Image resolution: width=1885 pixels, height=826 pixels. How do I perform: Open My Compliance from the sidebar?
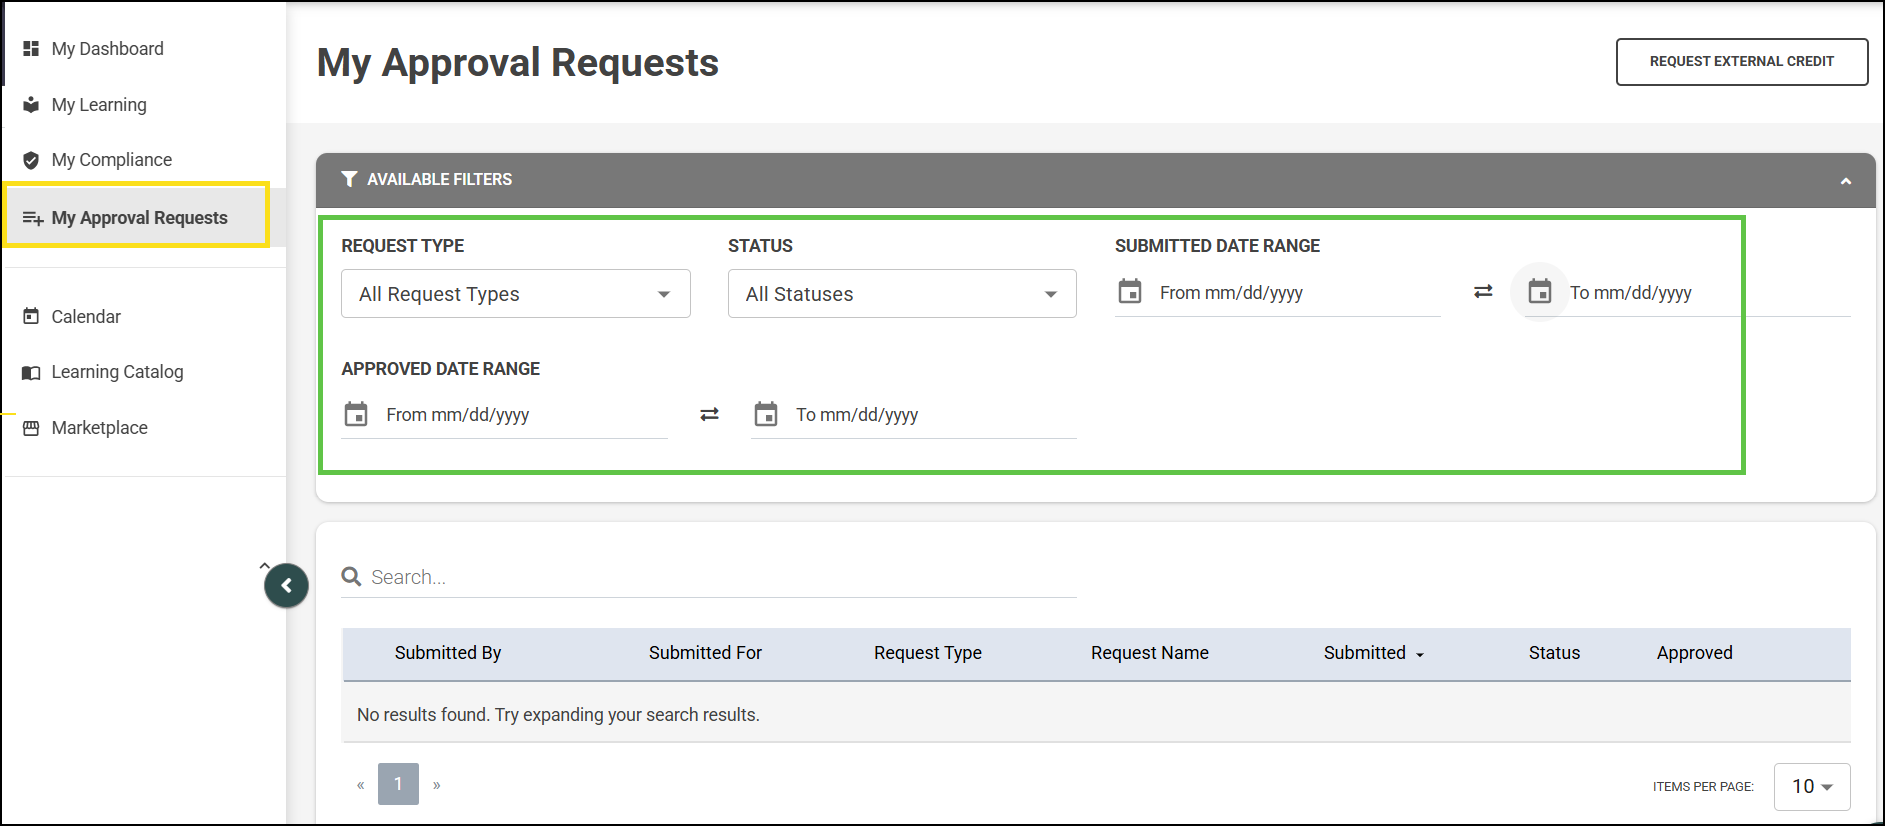click(x=111, y=160)
